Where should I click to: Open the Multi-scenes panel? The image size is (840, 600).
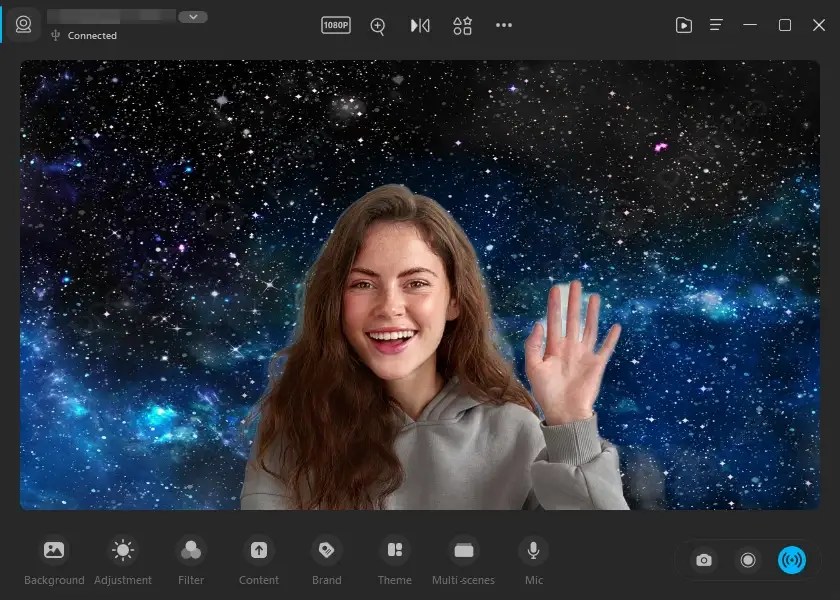click(463, 558)
